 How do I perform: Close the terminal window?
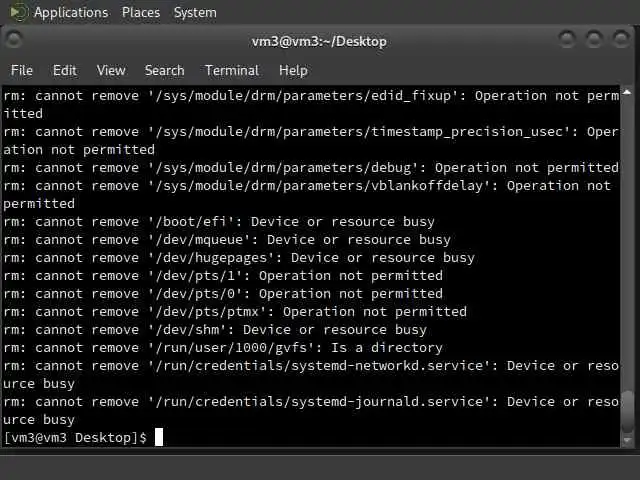click(620, 40)
